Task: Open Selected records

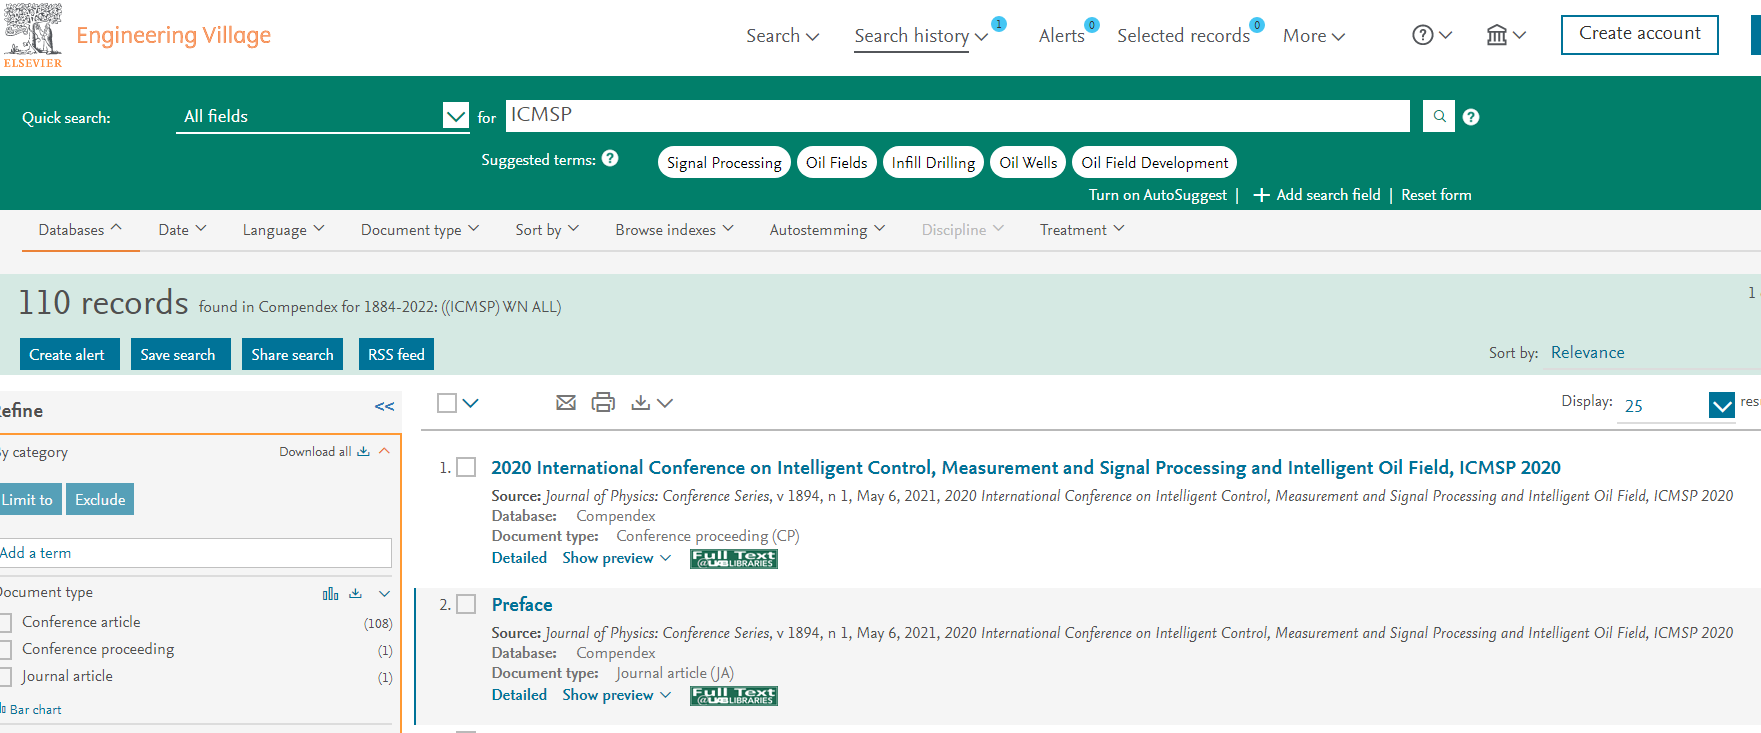Action: (1183, 36)
